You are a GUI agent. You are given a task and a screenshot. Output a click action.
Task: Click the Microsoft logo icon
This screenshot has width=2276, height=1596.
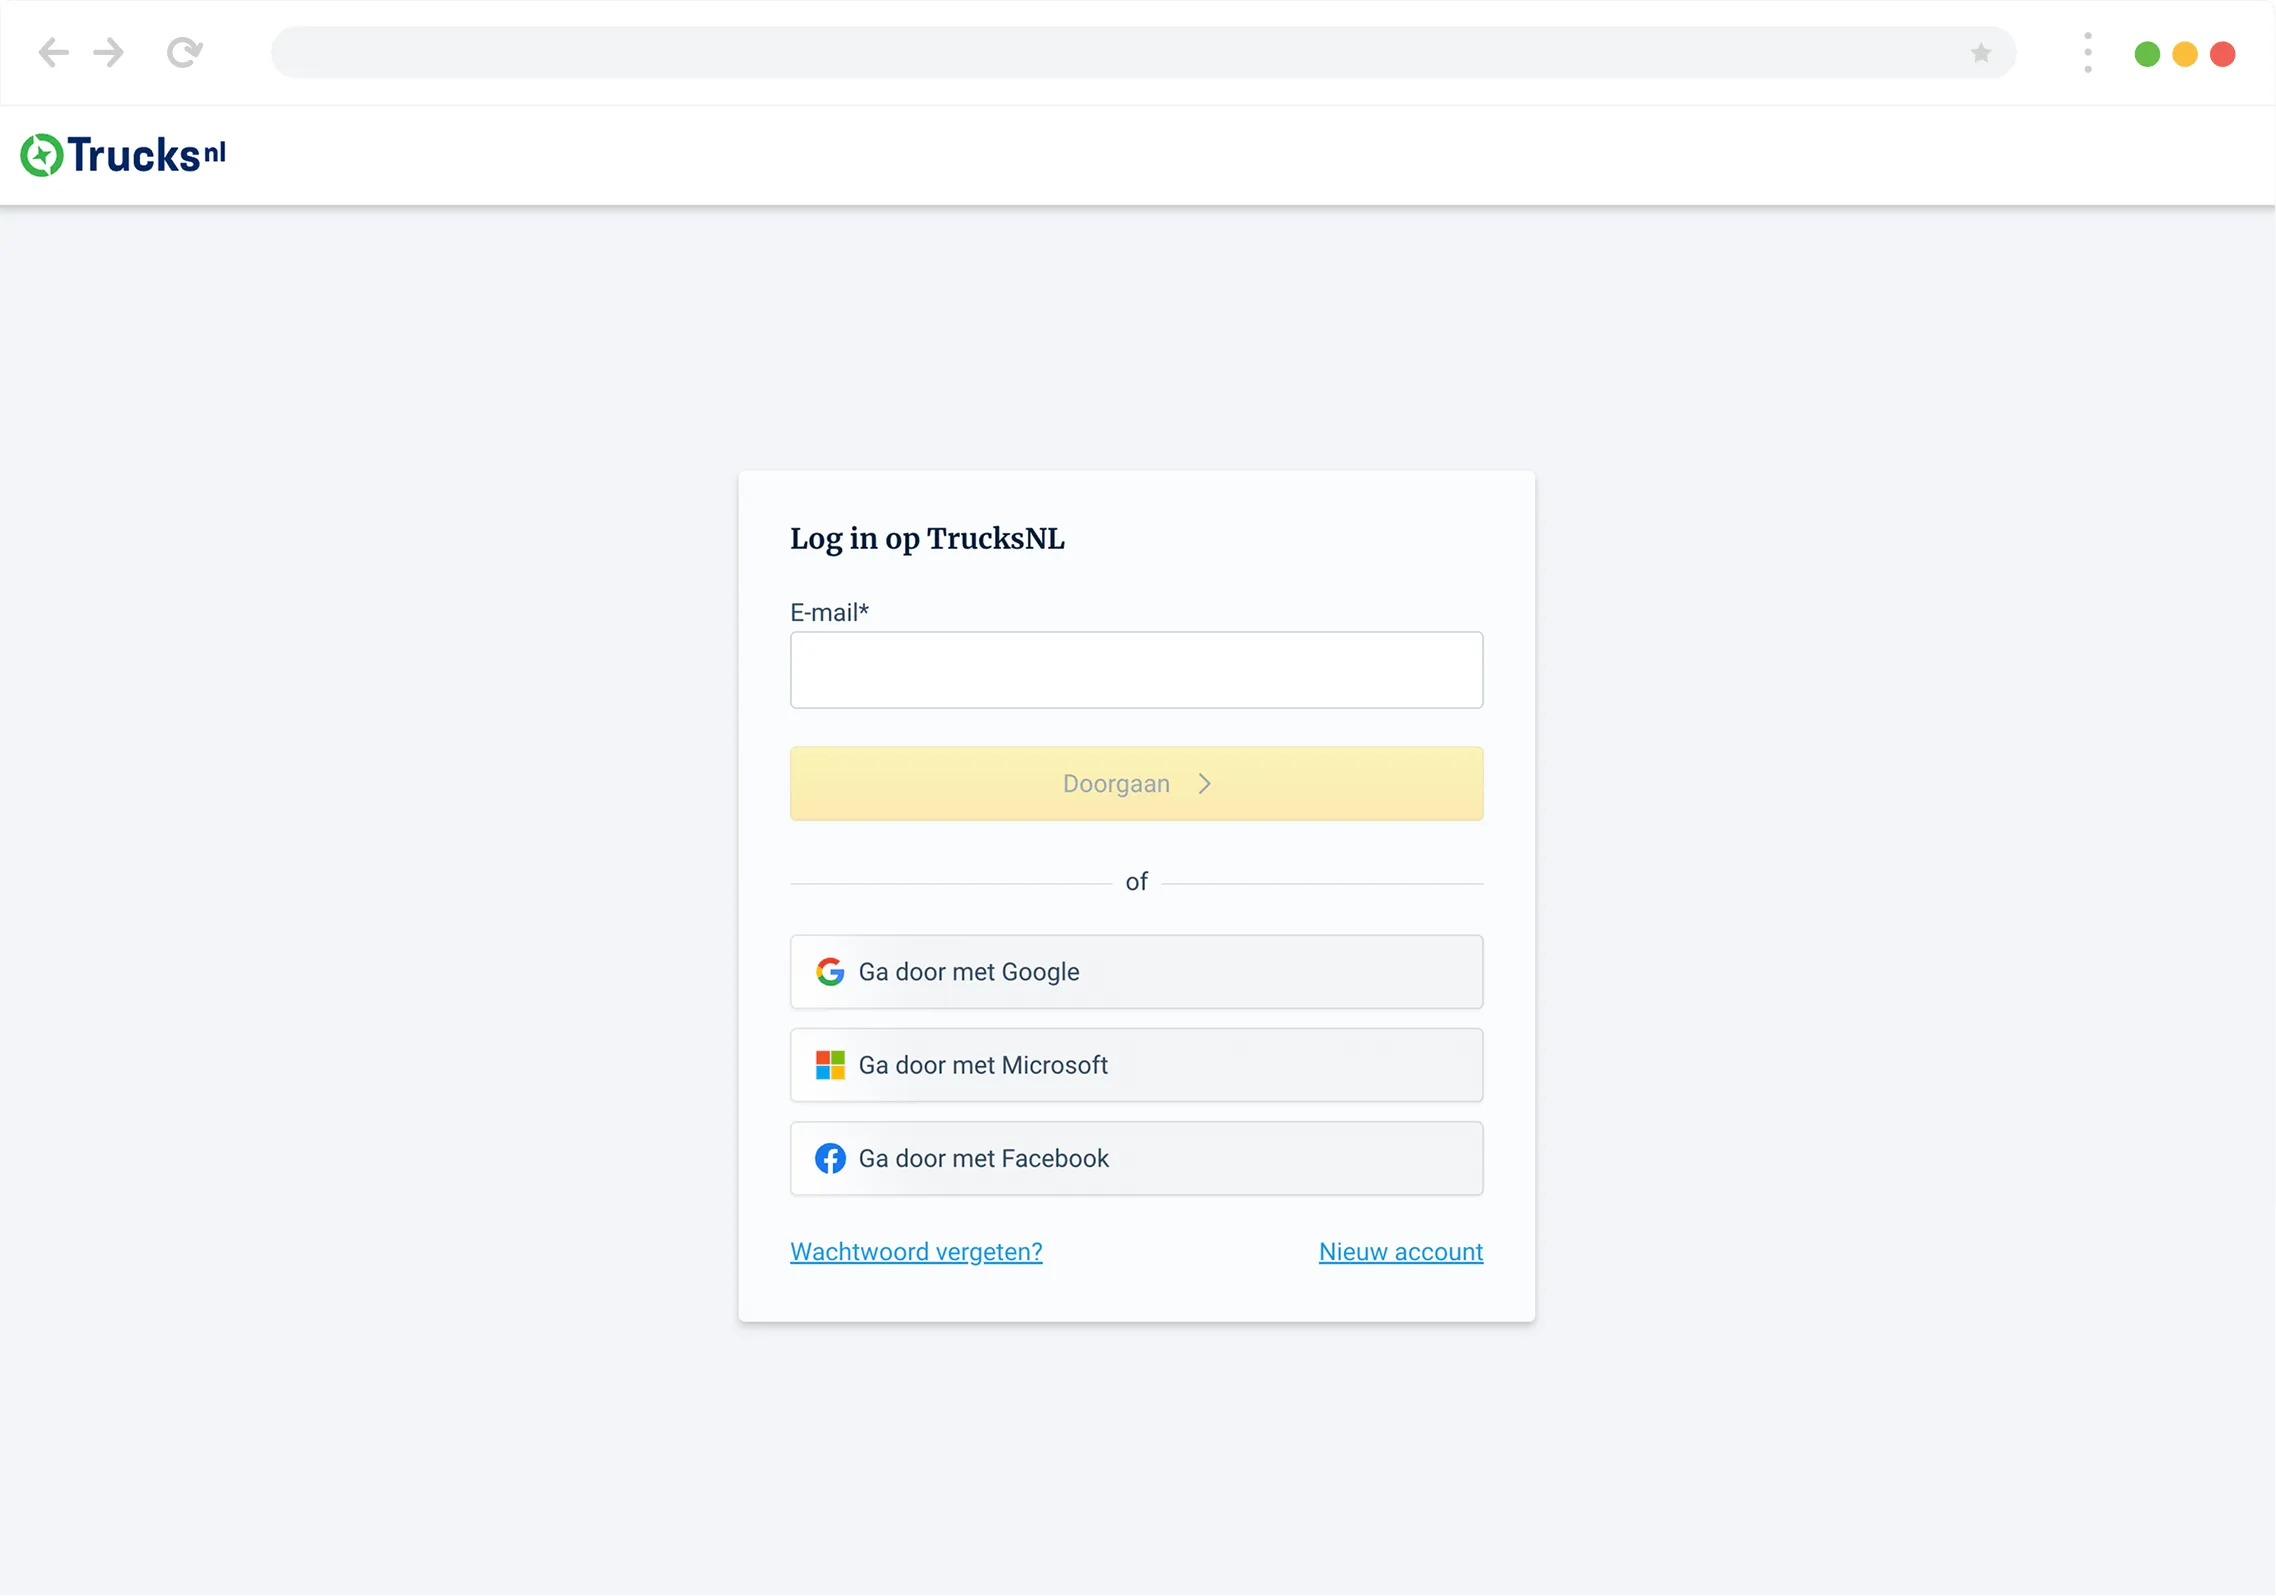click(x=829, y=1064)
